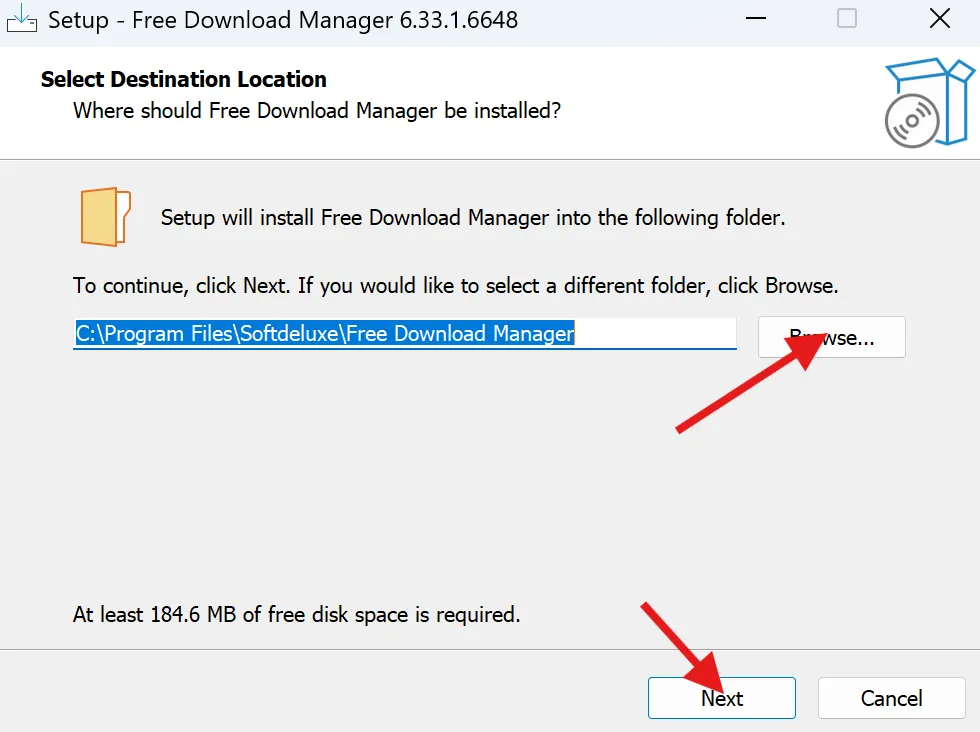Close the Setup window
The width and height of the screenshot is (980, 732).
939,19
